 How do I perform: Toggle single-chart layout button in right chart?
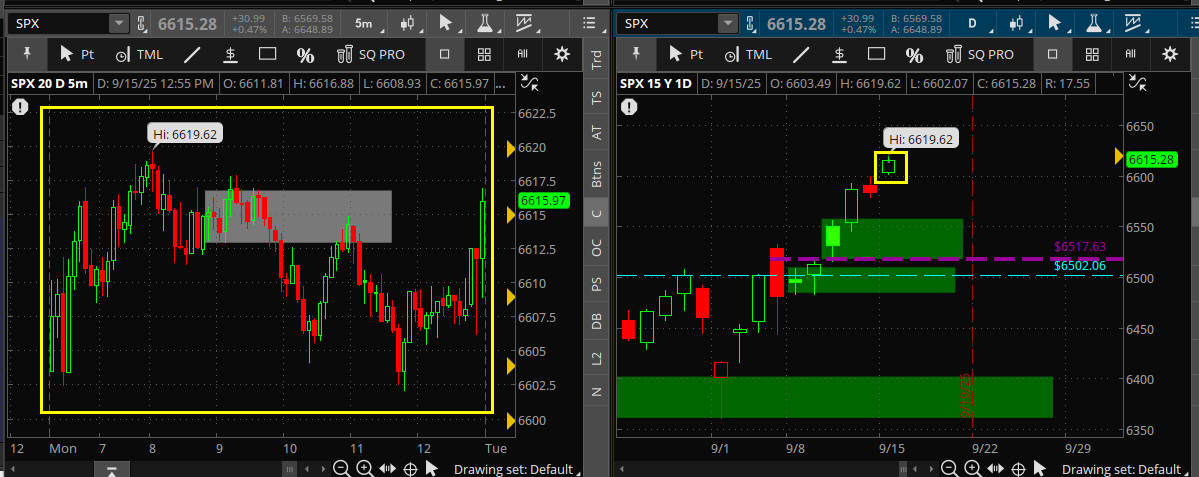pyautogui.click(x=1052, y=55)
